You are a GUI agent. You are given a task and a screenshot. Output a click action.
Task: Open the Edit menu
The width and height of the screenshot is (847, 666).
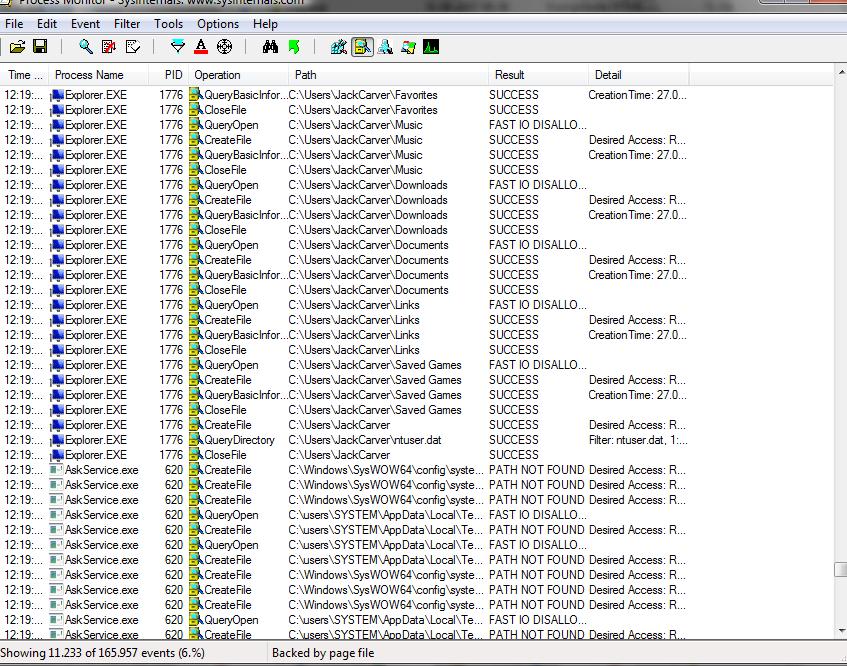[47, 24]
